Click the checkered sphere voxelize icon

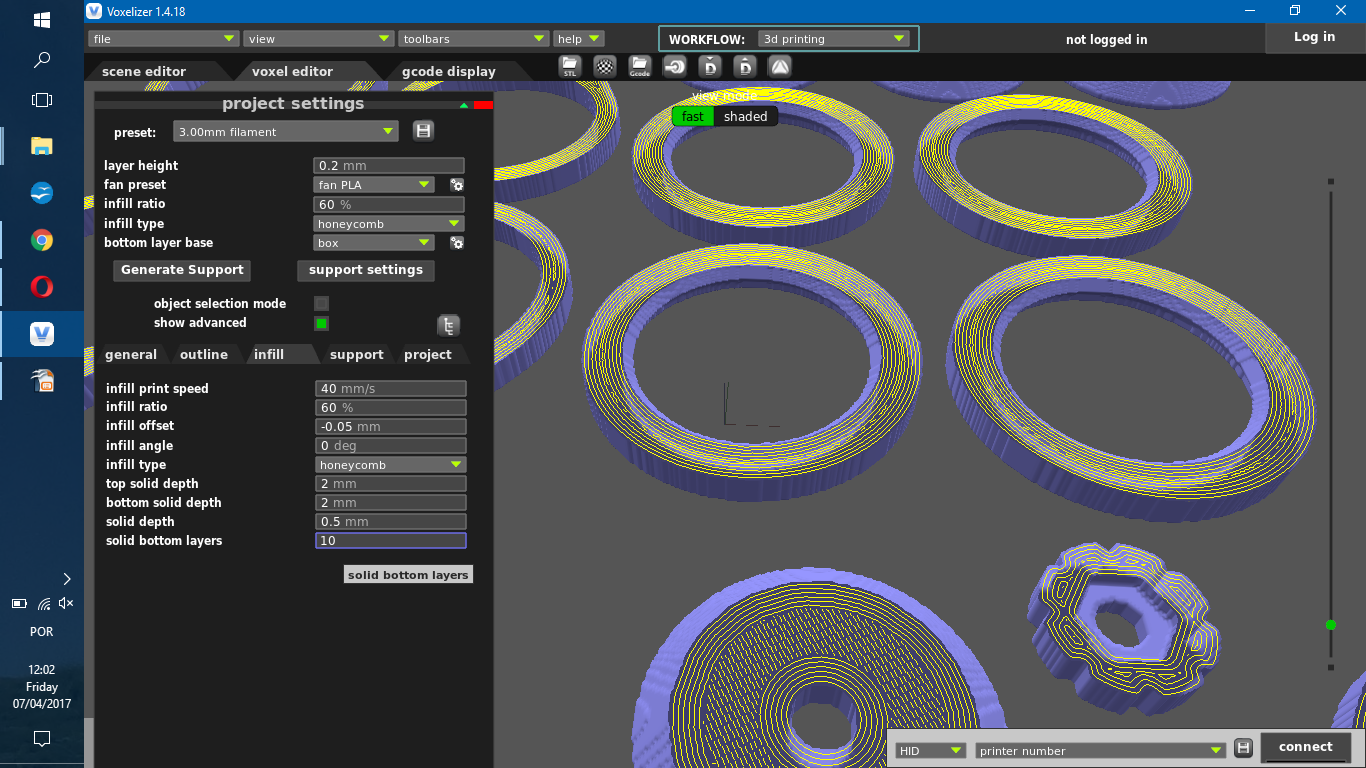click(x=605, y=67)
